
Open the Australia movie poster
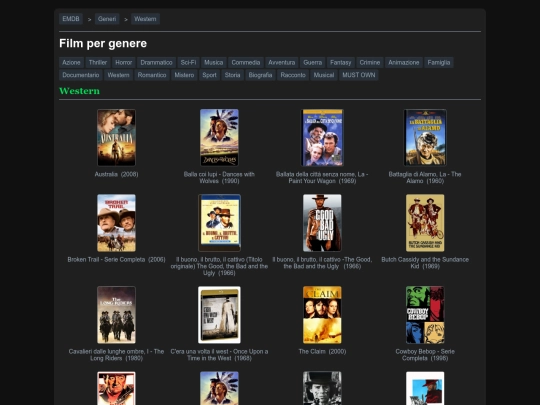[x=116, y=138]
